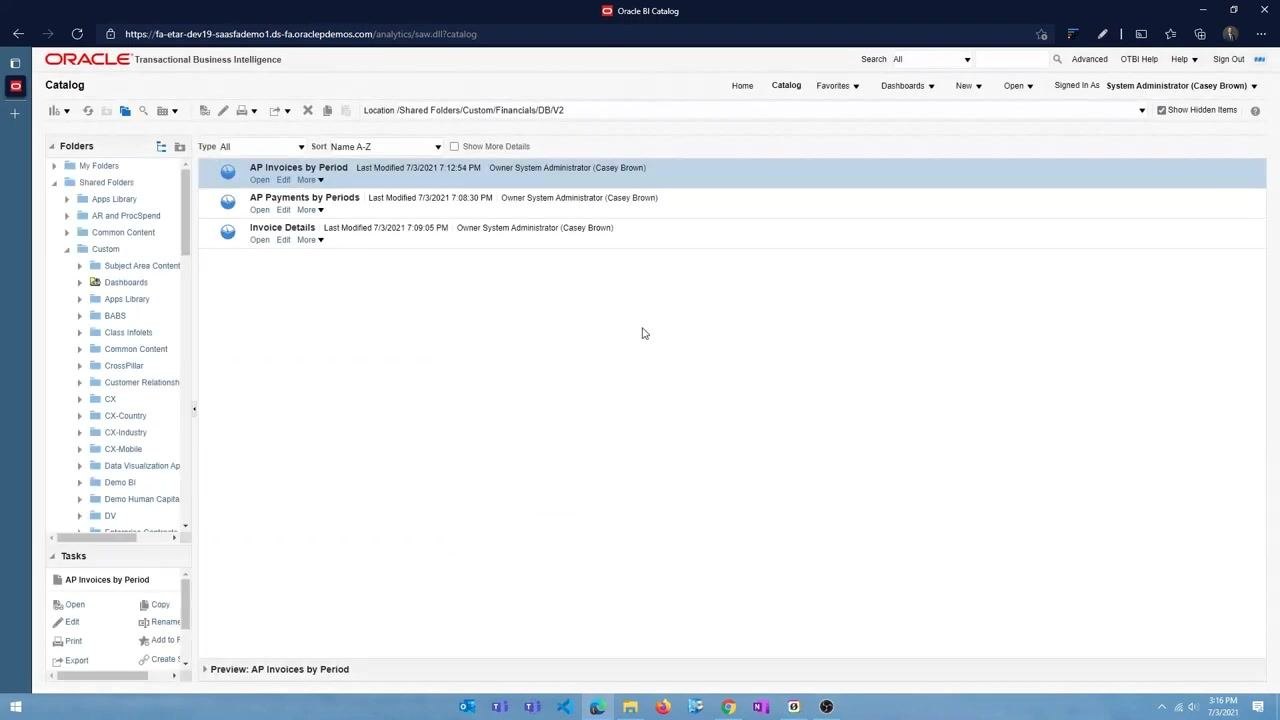Open the Favorites menu
Viewport: 1280px width, 720px height.
click(x=838, y=86)
